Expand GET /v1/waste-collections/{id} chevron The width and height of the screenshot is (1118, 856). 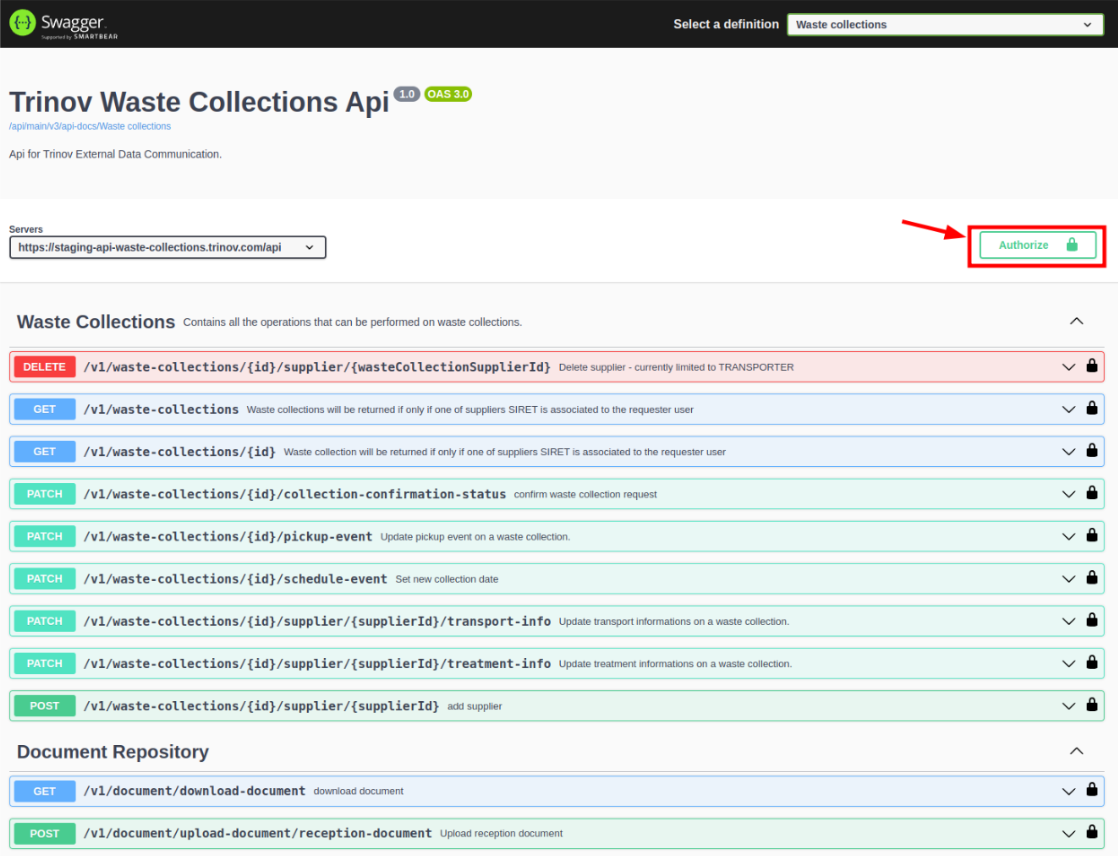[x=1068, y=452]
